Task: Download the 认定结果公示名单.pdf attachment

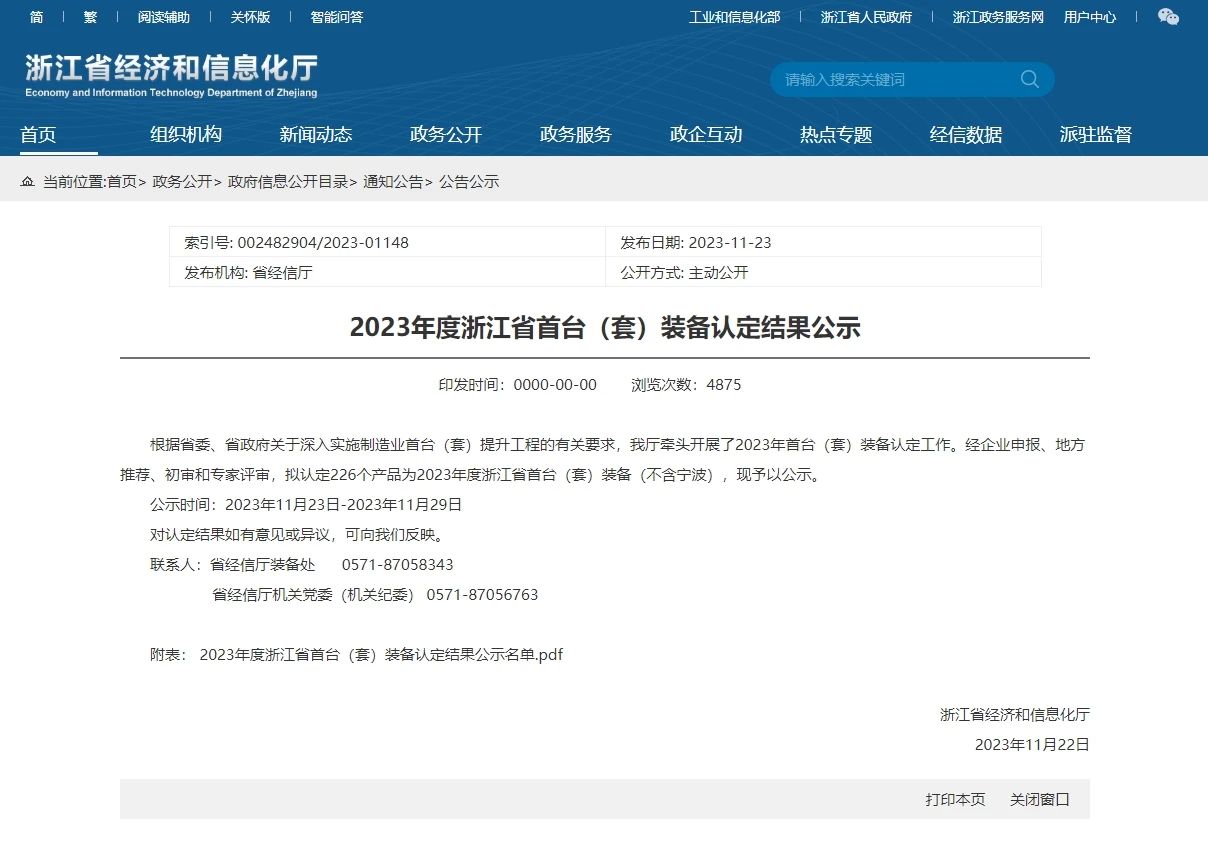Action: click(381, 655)
